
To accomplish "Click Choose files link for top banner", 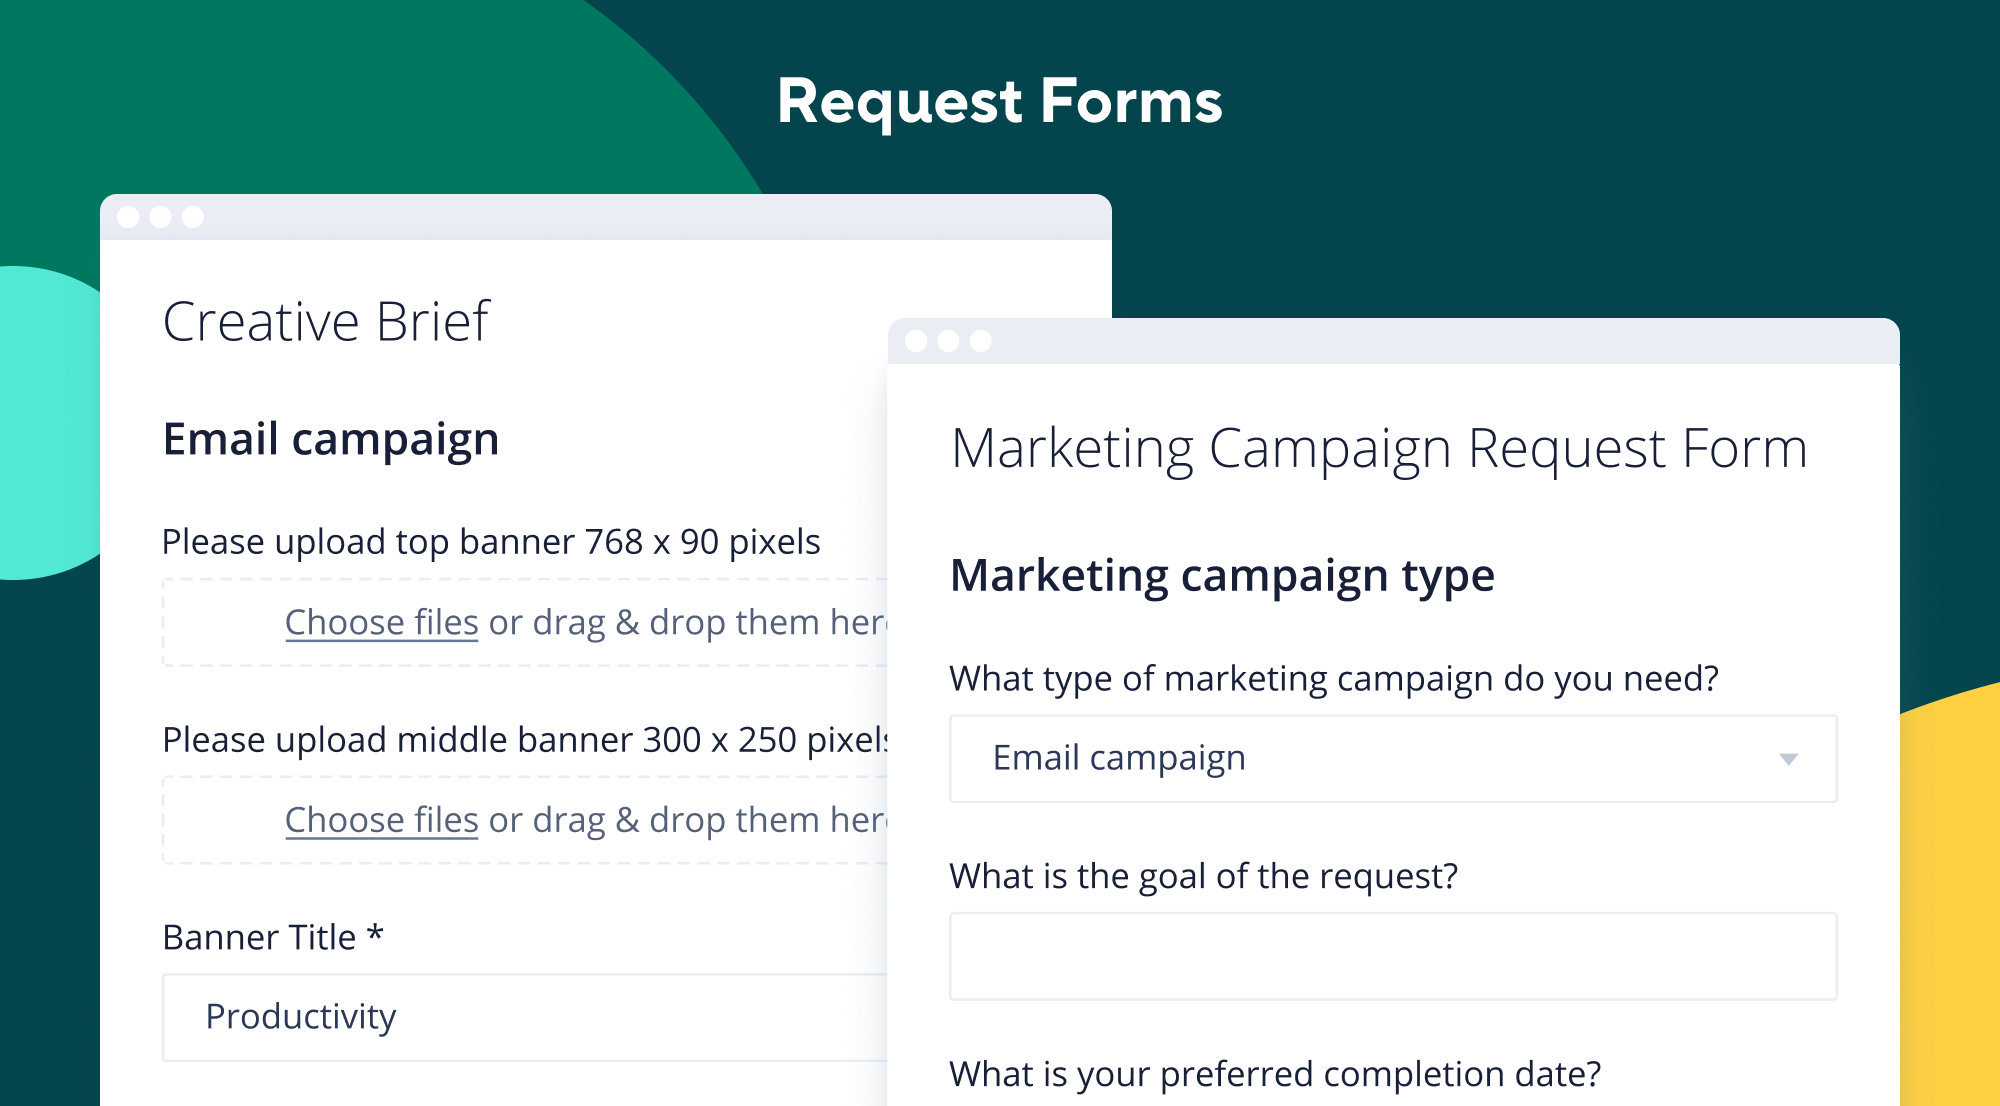I will click(x=381, y=622).
